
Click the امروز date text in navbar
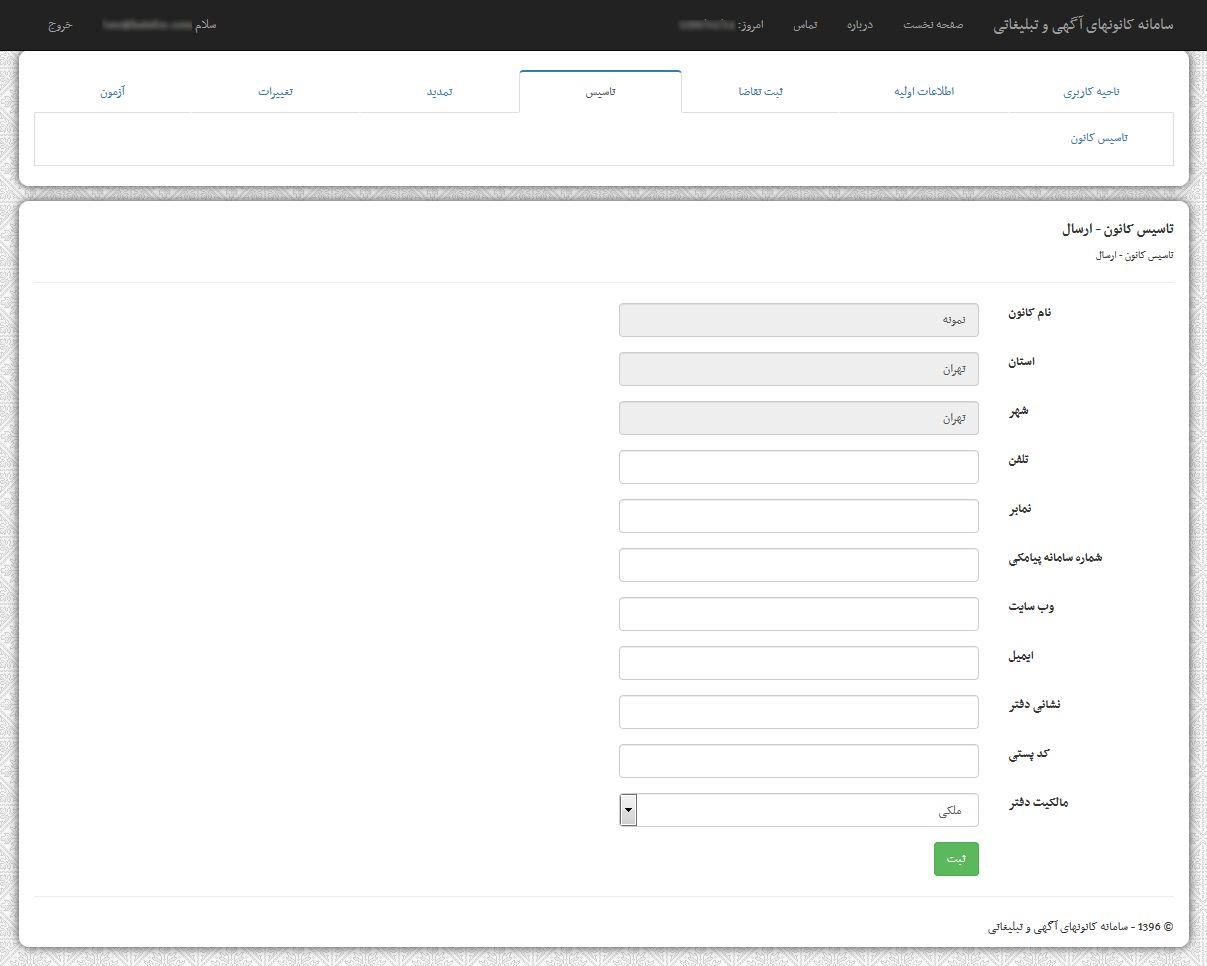(x=720, y=24)
